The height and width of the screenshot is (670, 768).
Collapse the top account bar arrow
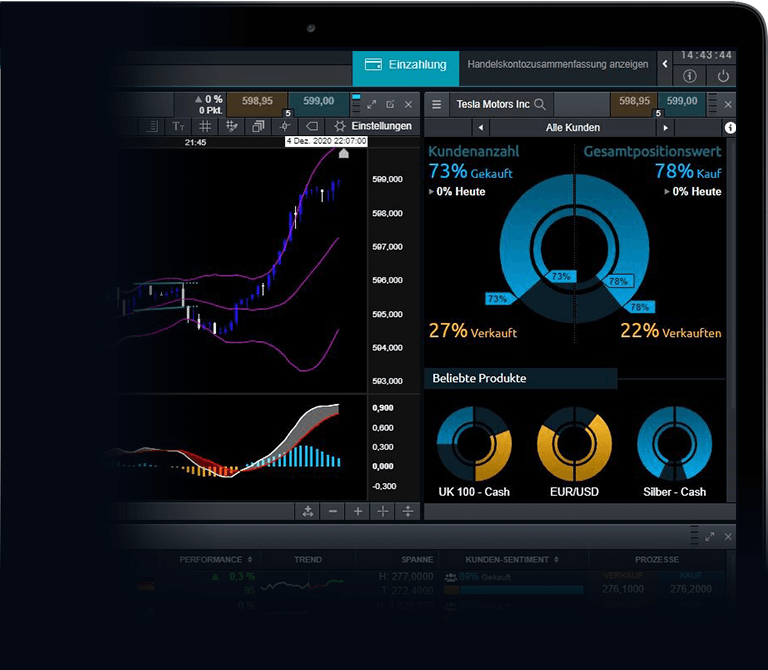point(665,65)
